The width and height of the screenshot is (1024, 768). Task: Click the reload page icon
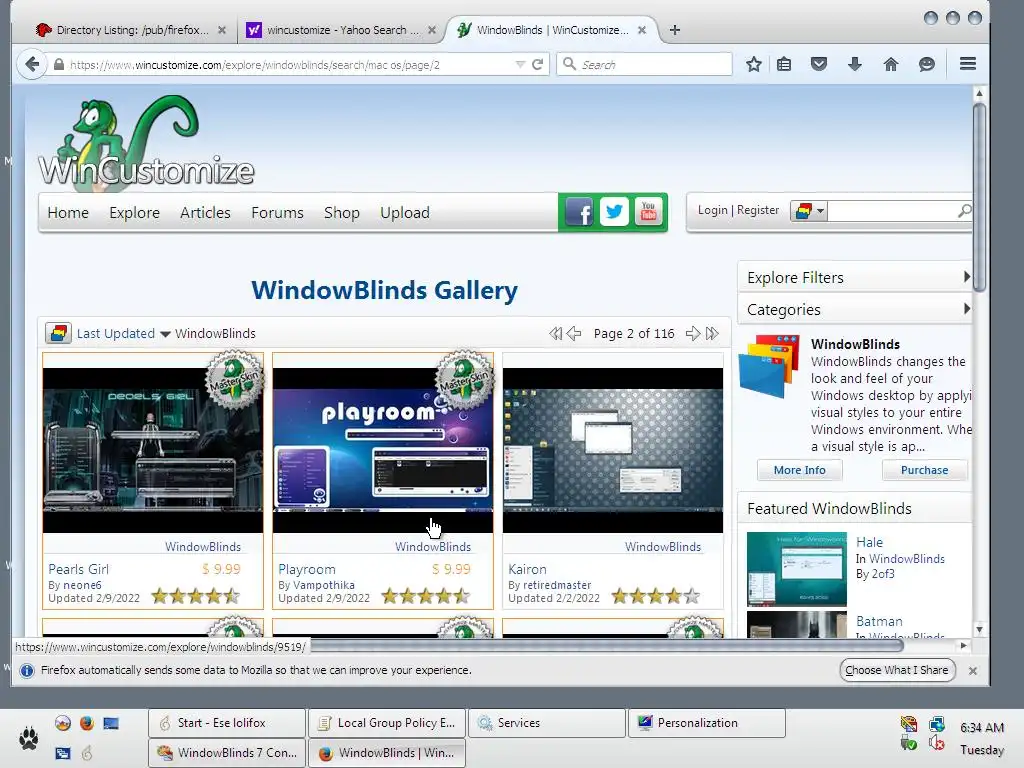point(537,64)
